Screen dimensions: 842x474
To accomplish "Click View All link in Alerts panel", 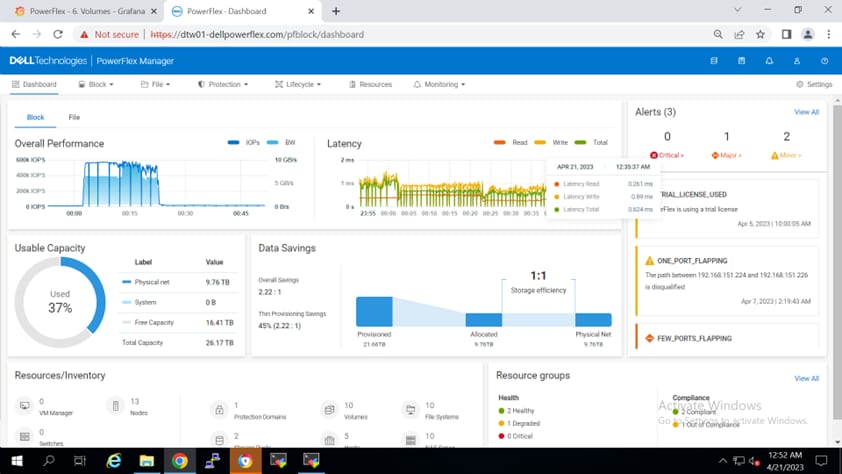I will click(x=807, y=112).
